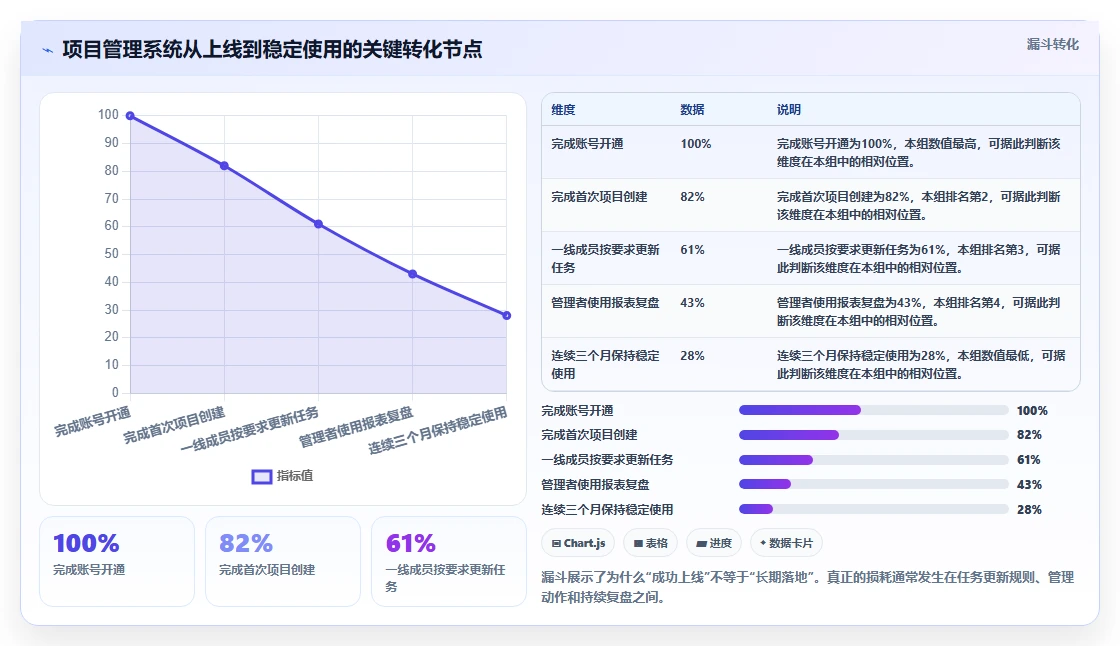
Task: Click the 61% value in the table
Action: click(x=692, y=249)
